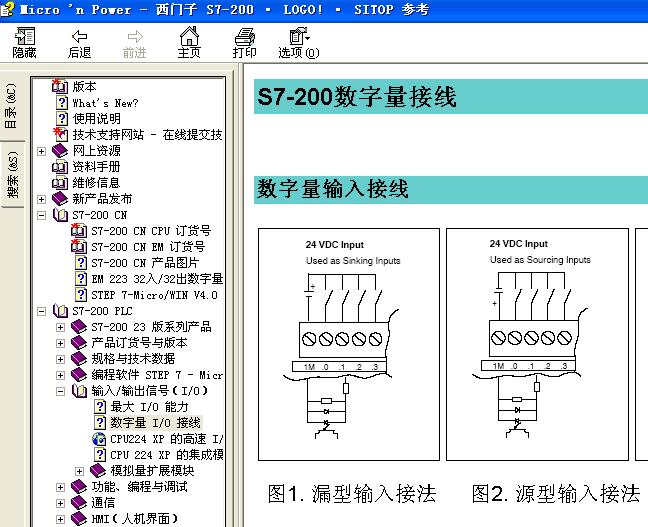
Task: Click the sinking inputs wiring diagram
Action: click(349, 344)
